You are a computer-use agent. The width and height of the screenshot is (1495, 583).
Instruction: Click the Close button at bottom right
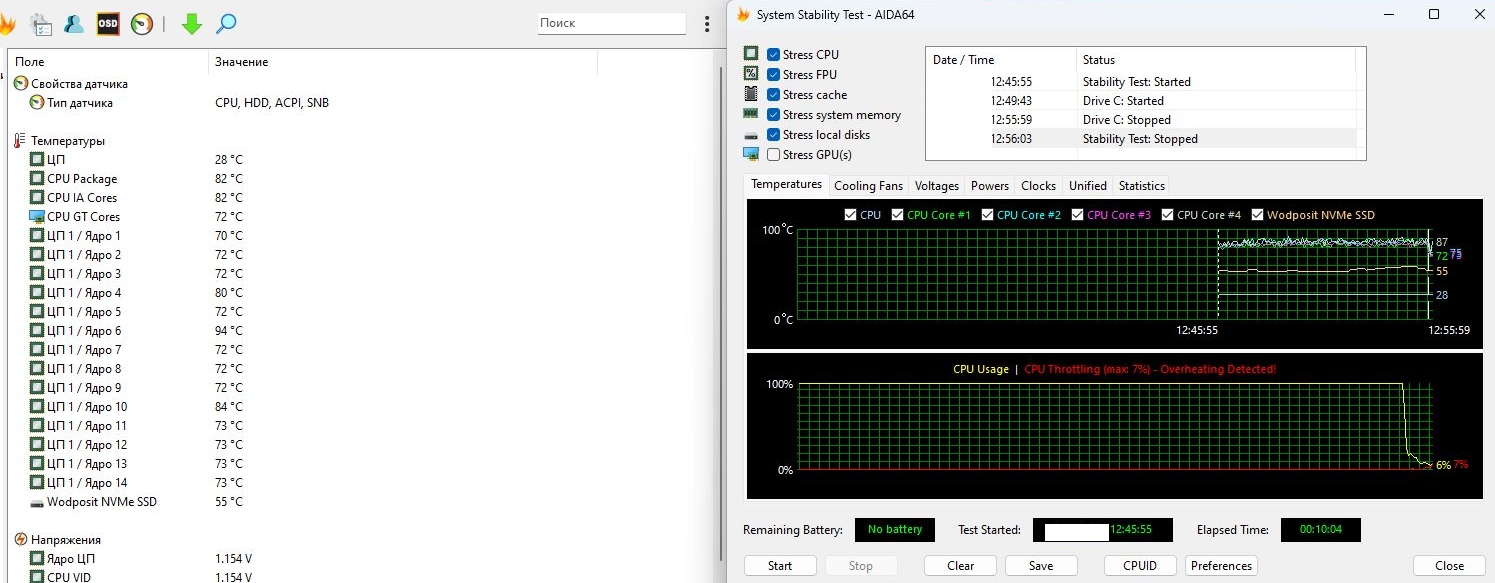pyautogui.click(x=1449, y=566)
